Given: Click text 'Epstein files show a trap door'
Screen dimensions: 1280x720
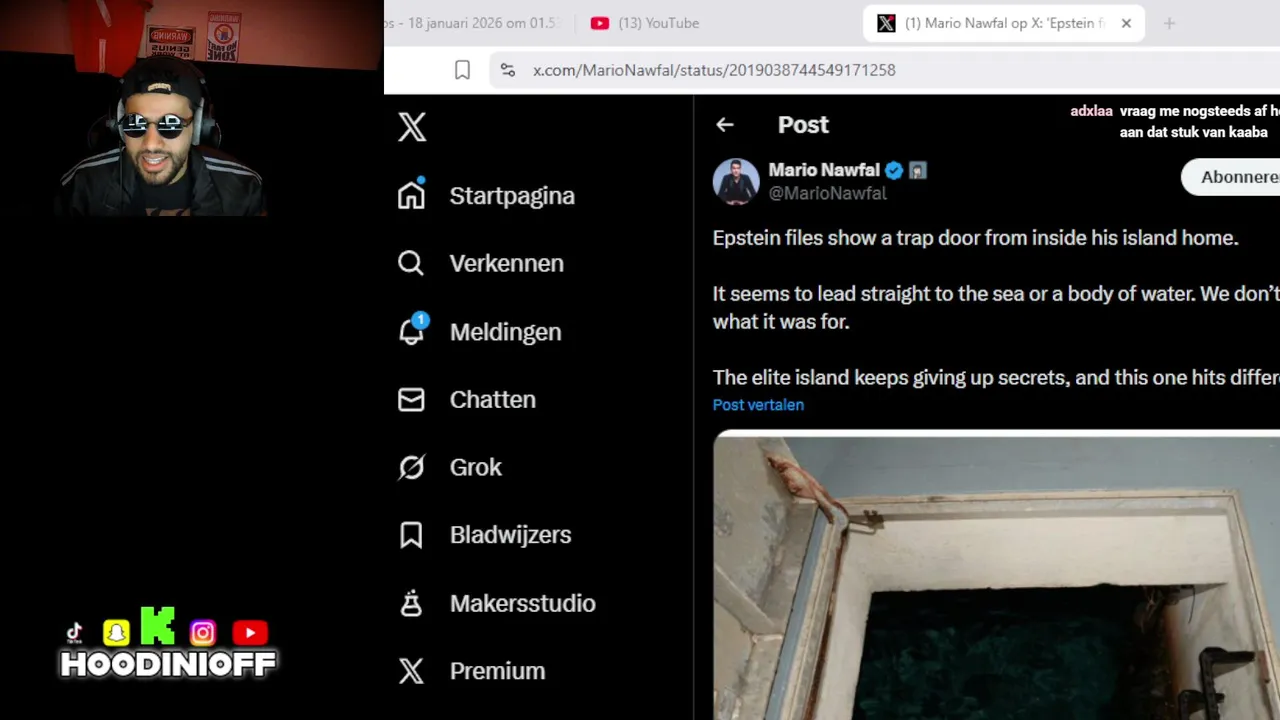Looking at the screenshot, I should tap(846, 238).
